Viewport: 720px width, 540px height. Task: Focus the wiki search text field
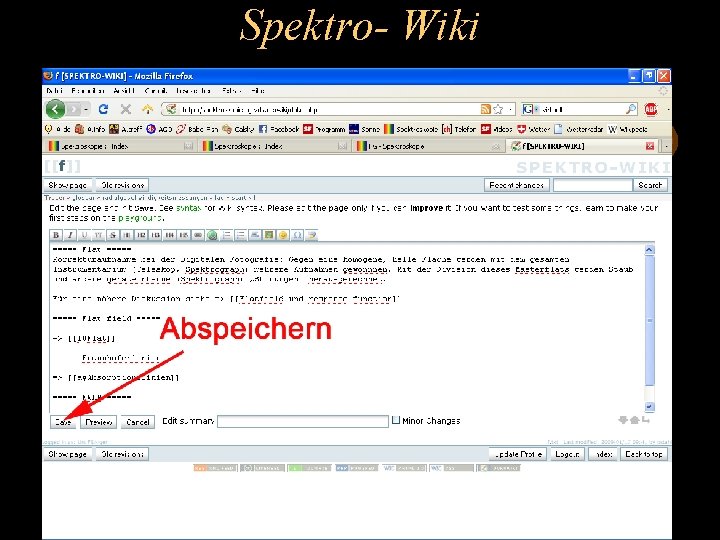coord(593,185)
